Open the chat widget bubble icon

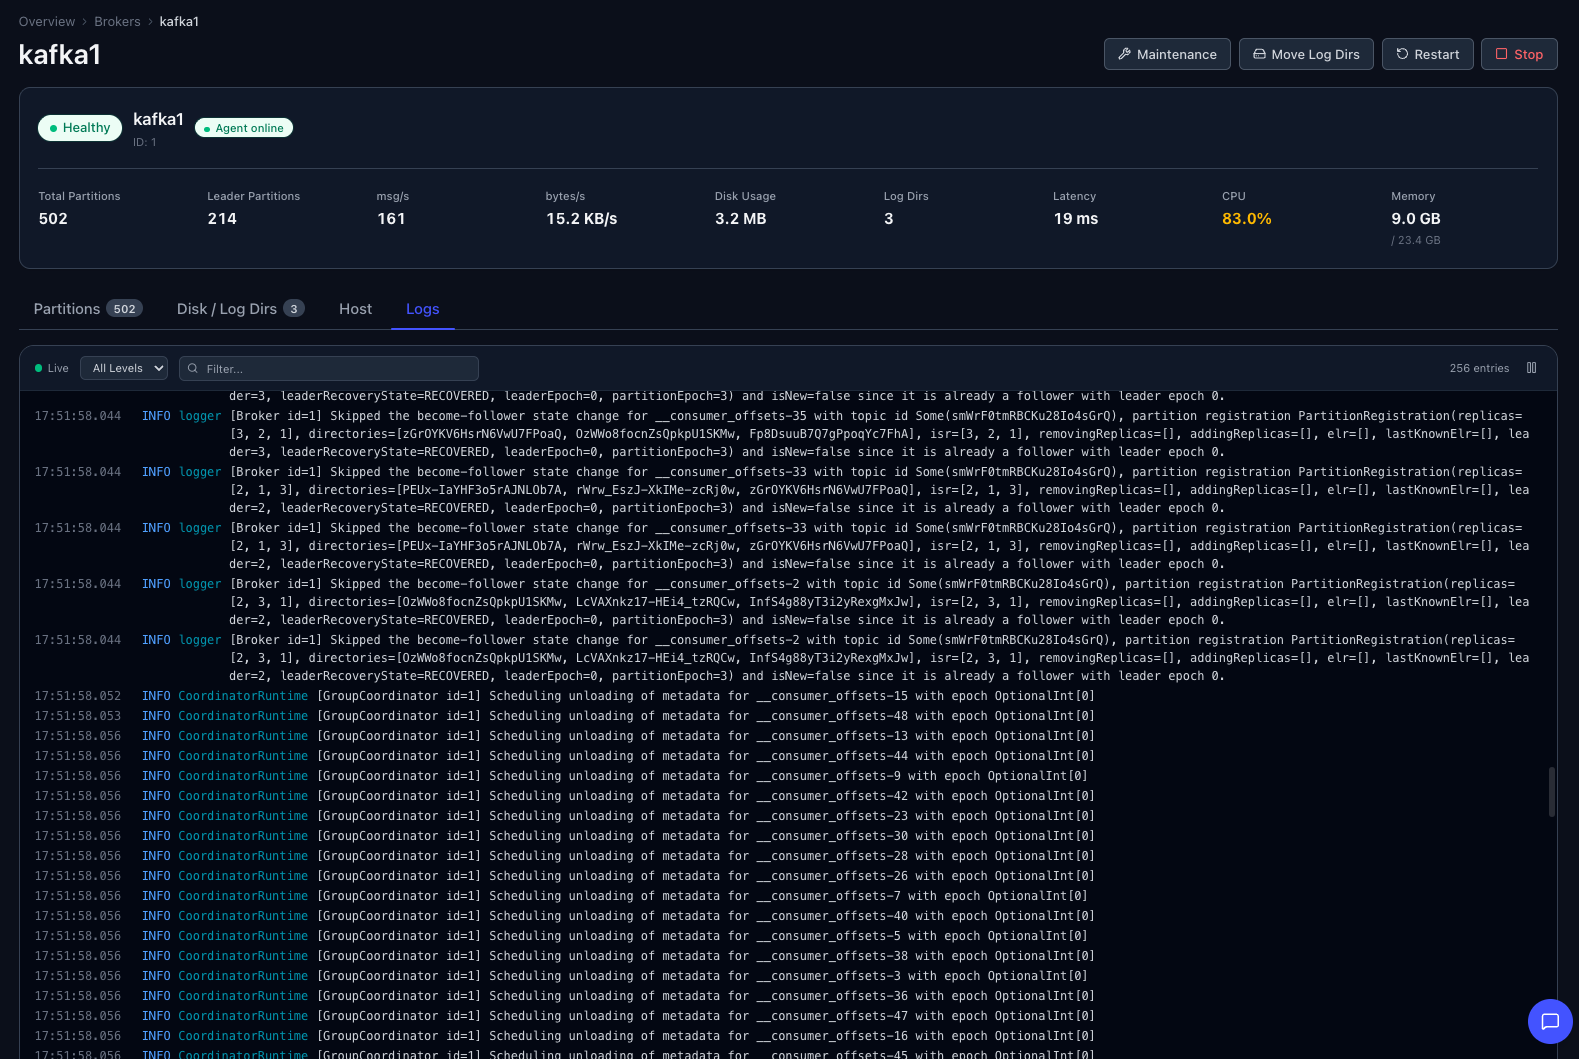(1550, 1021)
